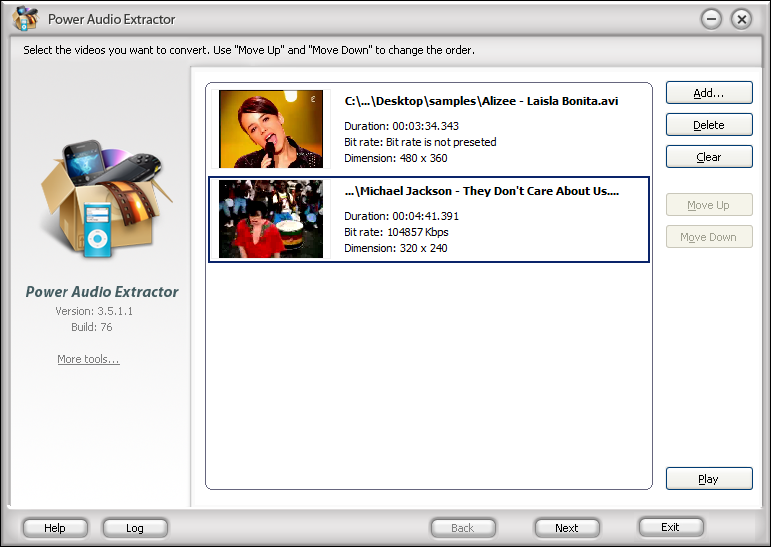Screen dimensions: 771x547
Task: Clear the video list
Action: 709,157
